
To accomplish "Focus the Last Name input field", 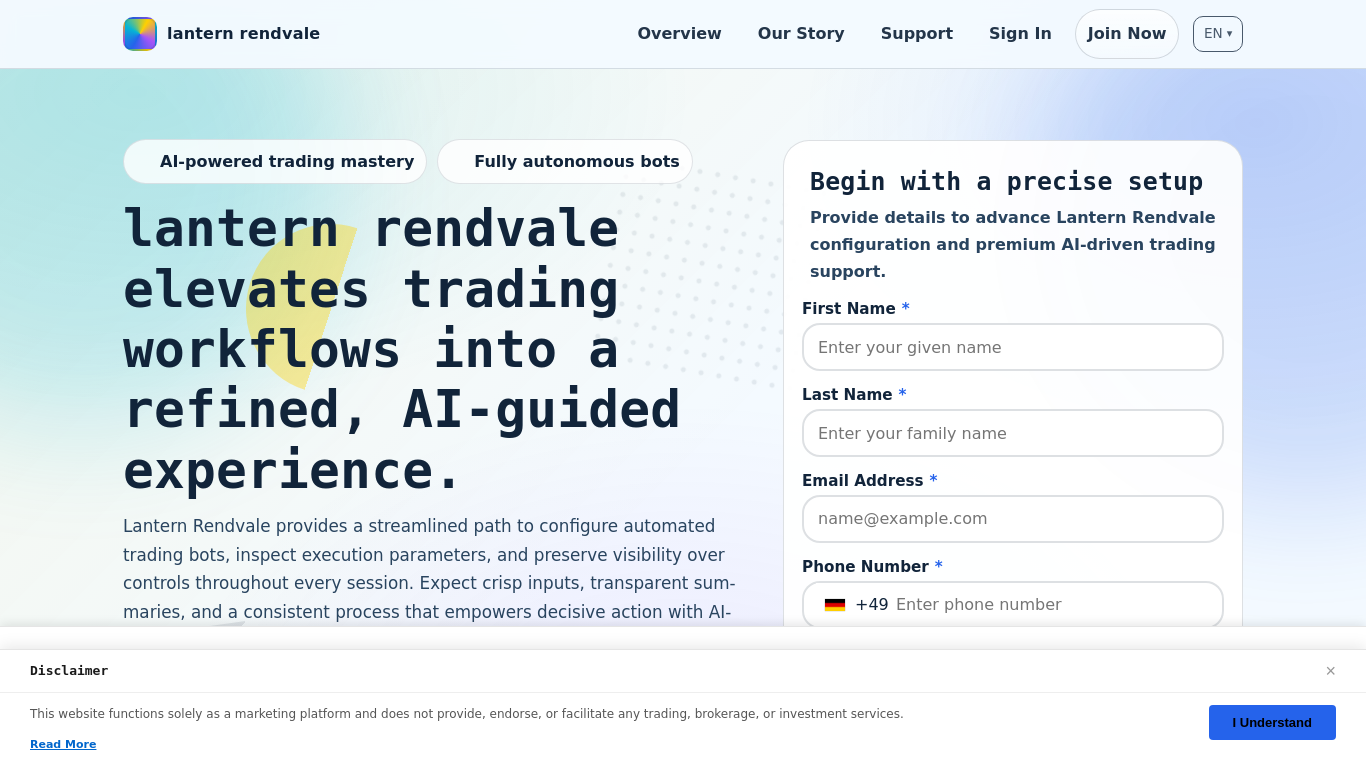I will point(1013,433).
